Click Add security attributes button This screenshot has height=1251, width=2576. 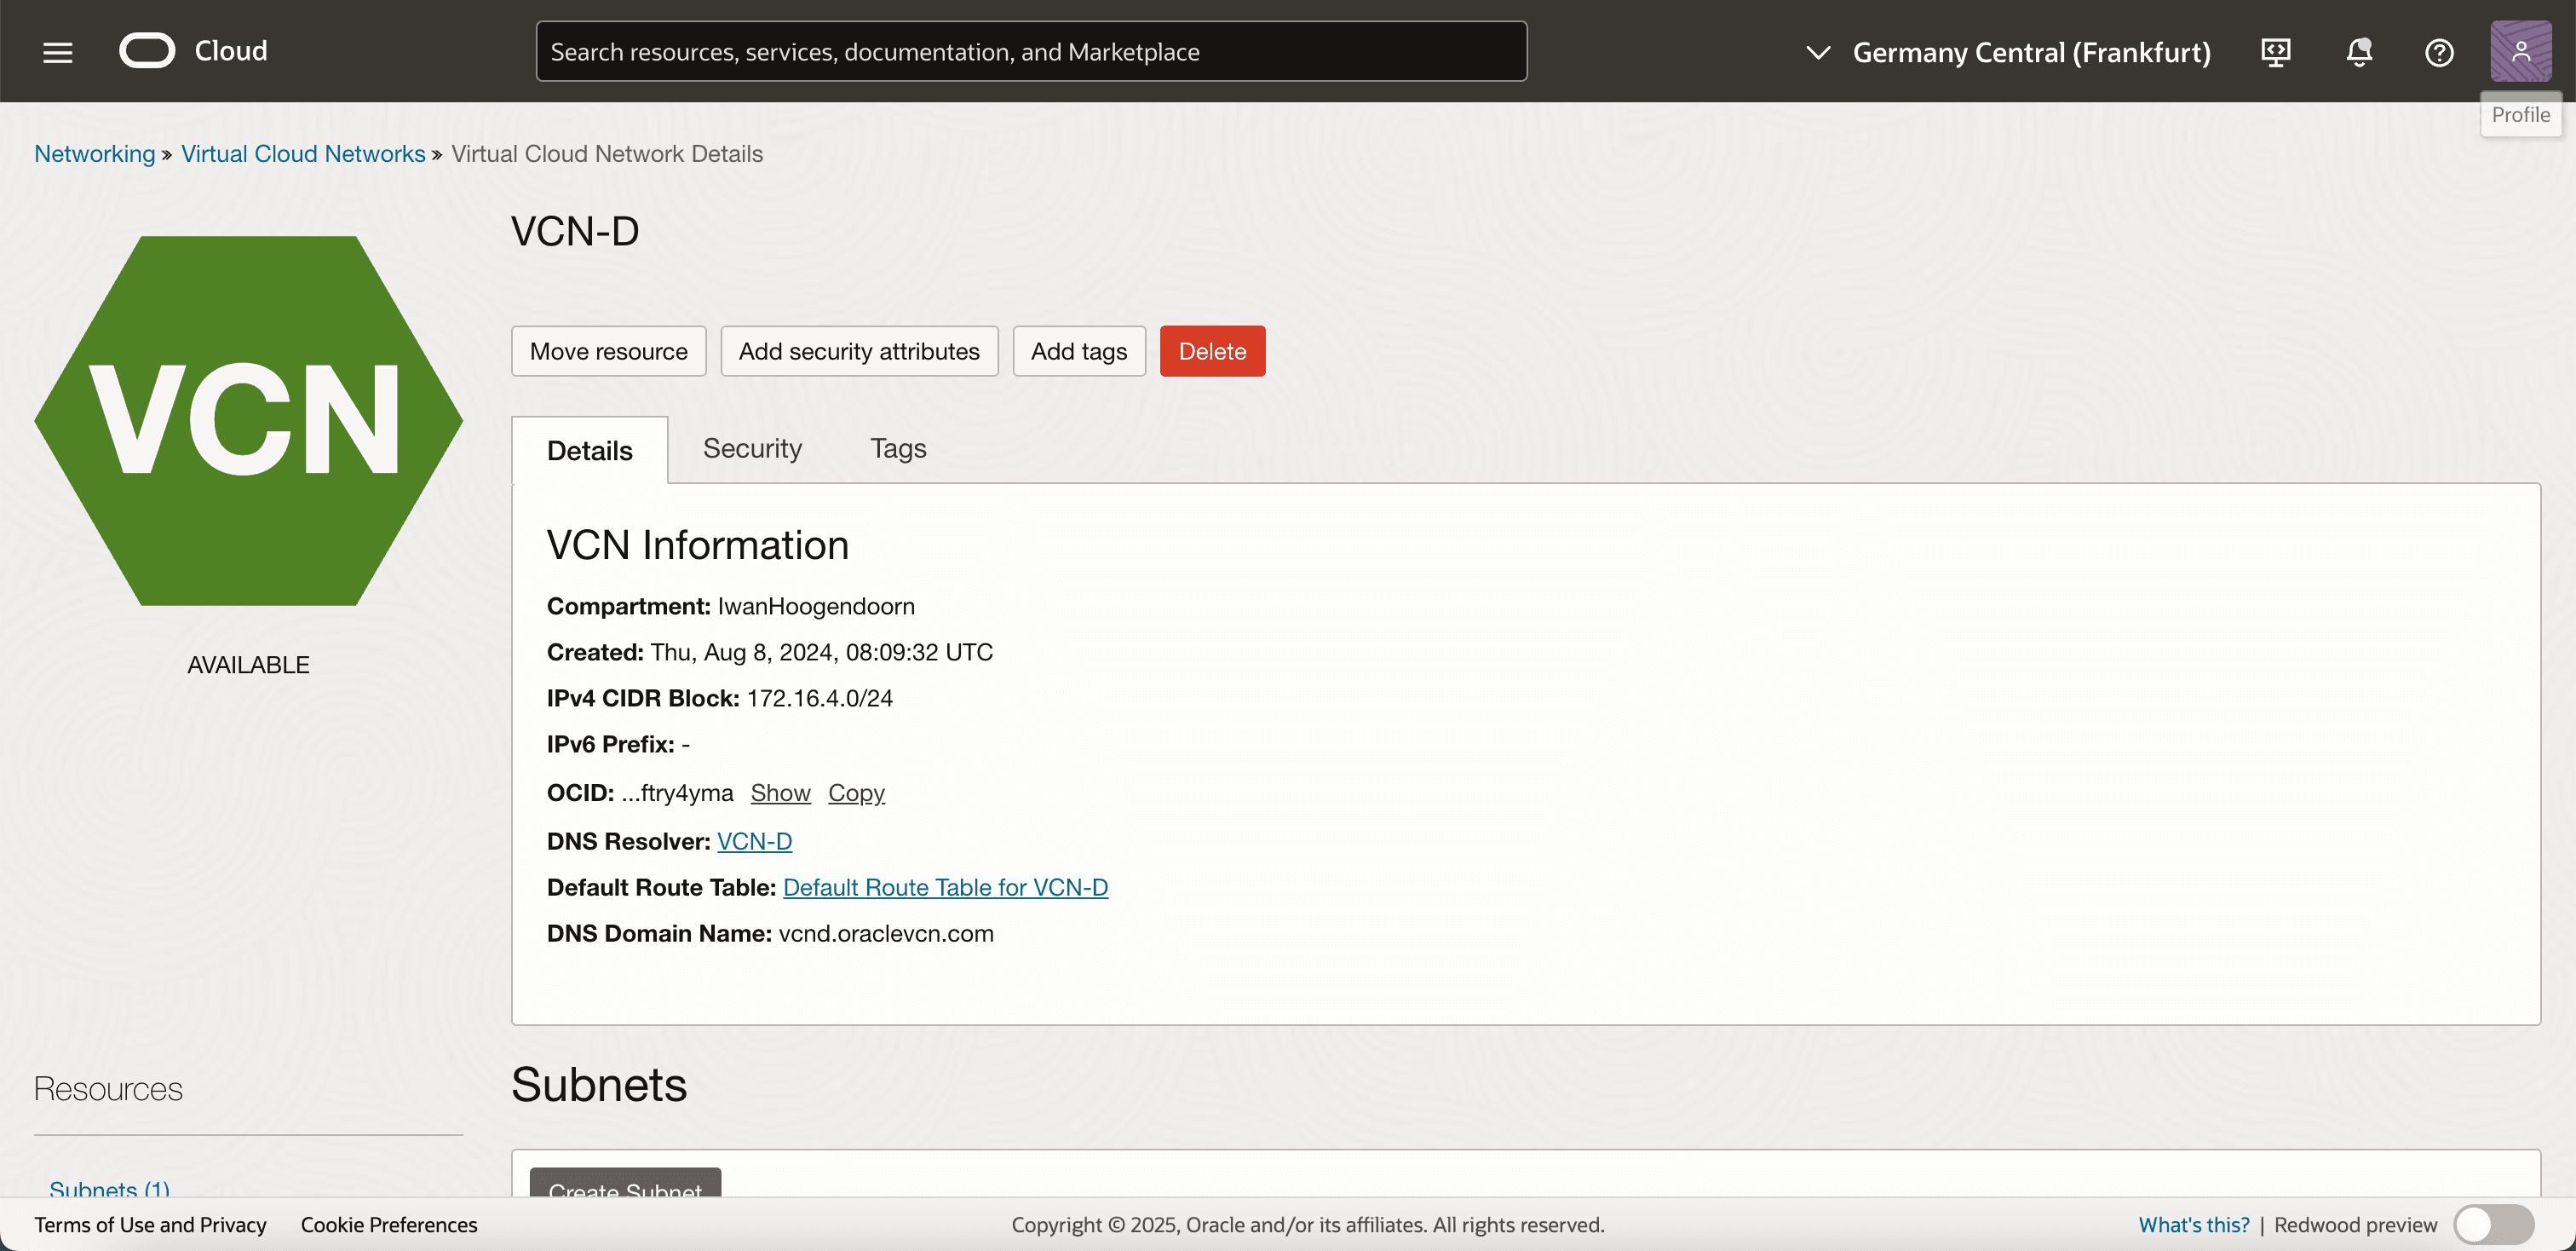(858, 351)
